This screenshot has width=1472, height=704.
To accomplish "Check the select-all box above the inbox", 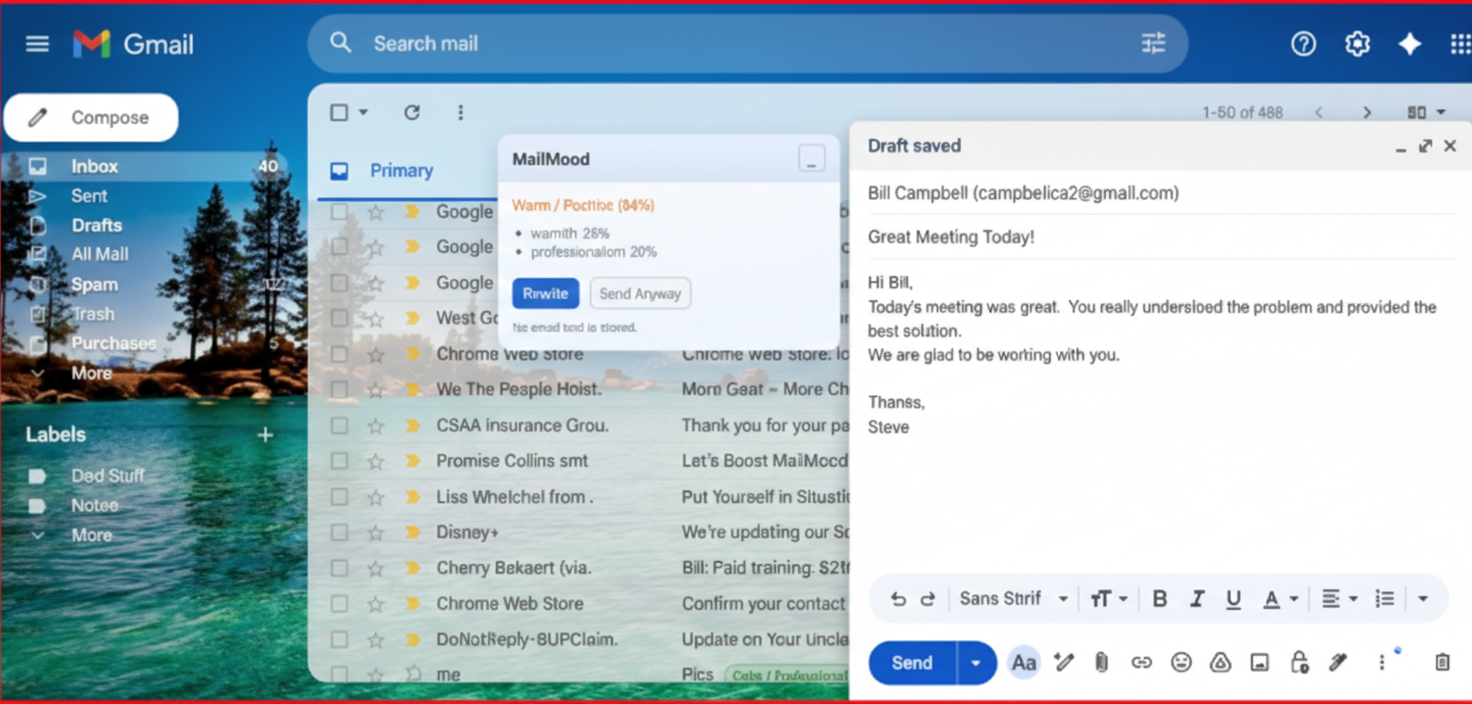I will click(339, 112).
